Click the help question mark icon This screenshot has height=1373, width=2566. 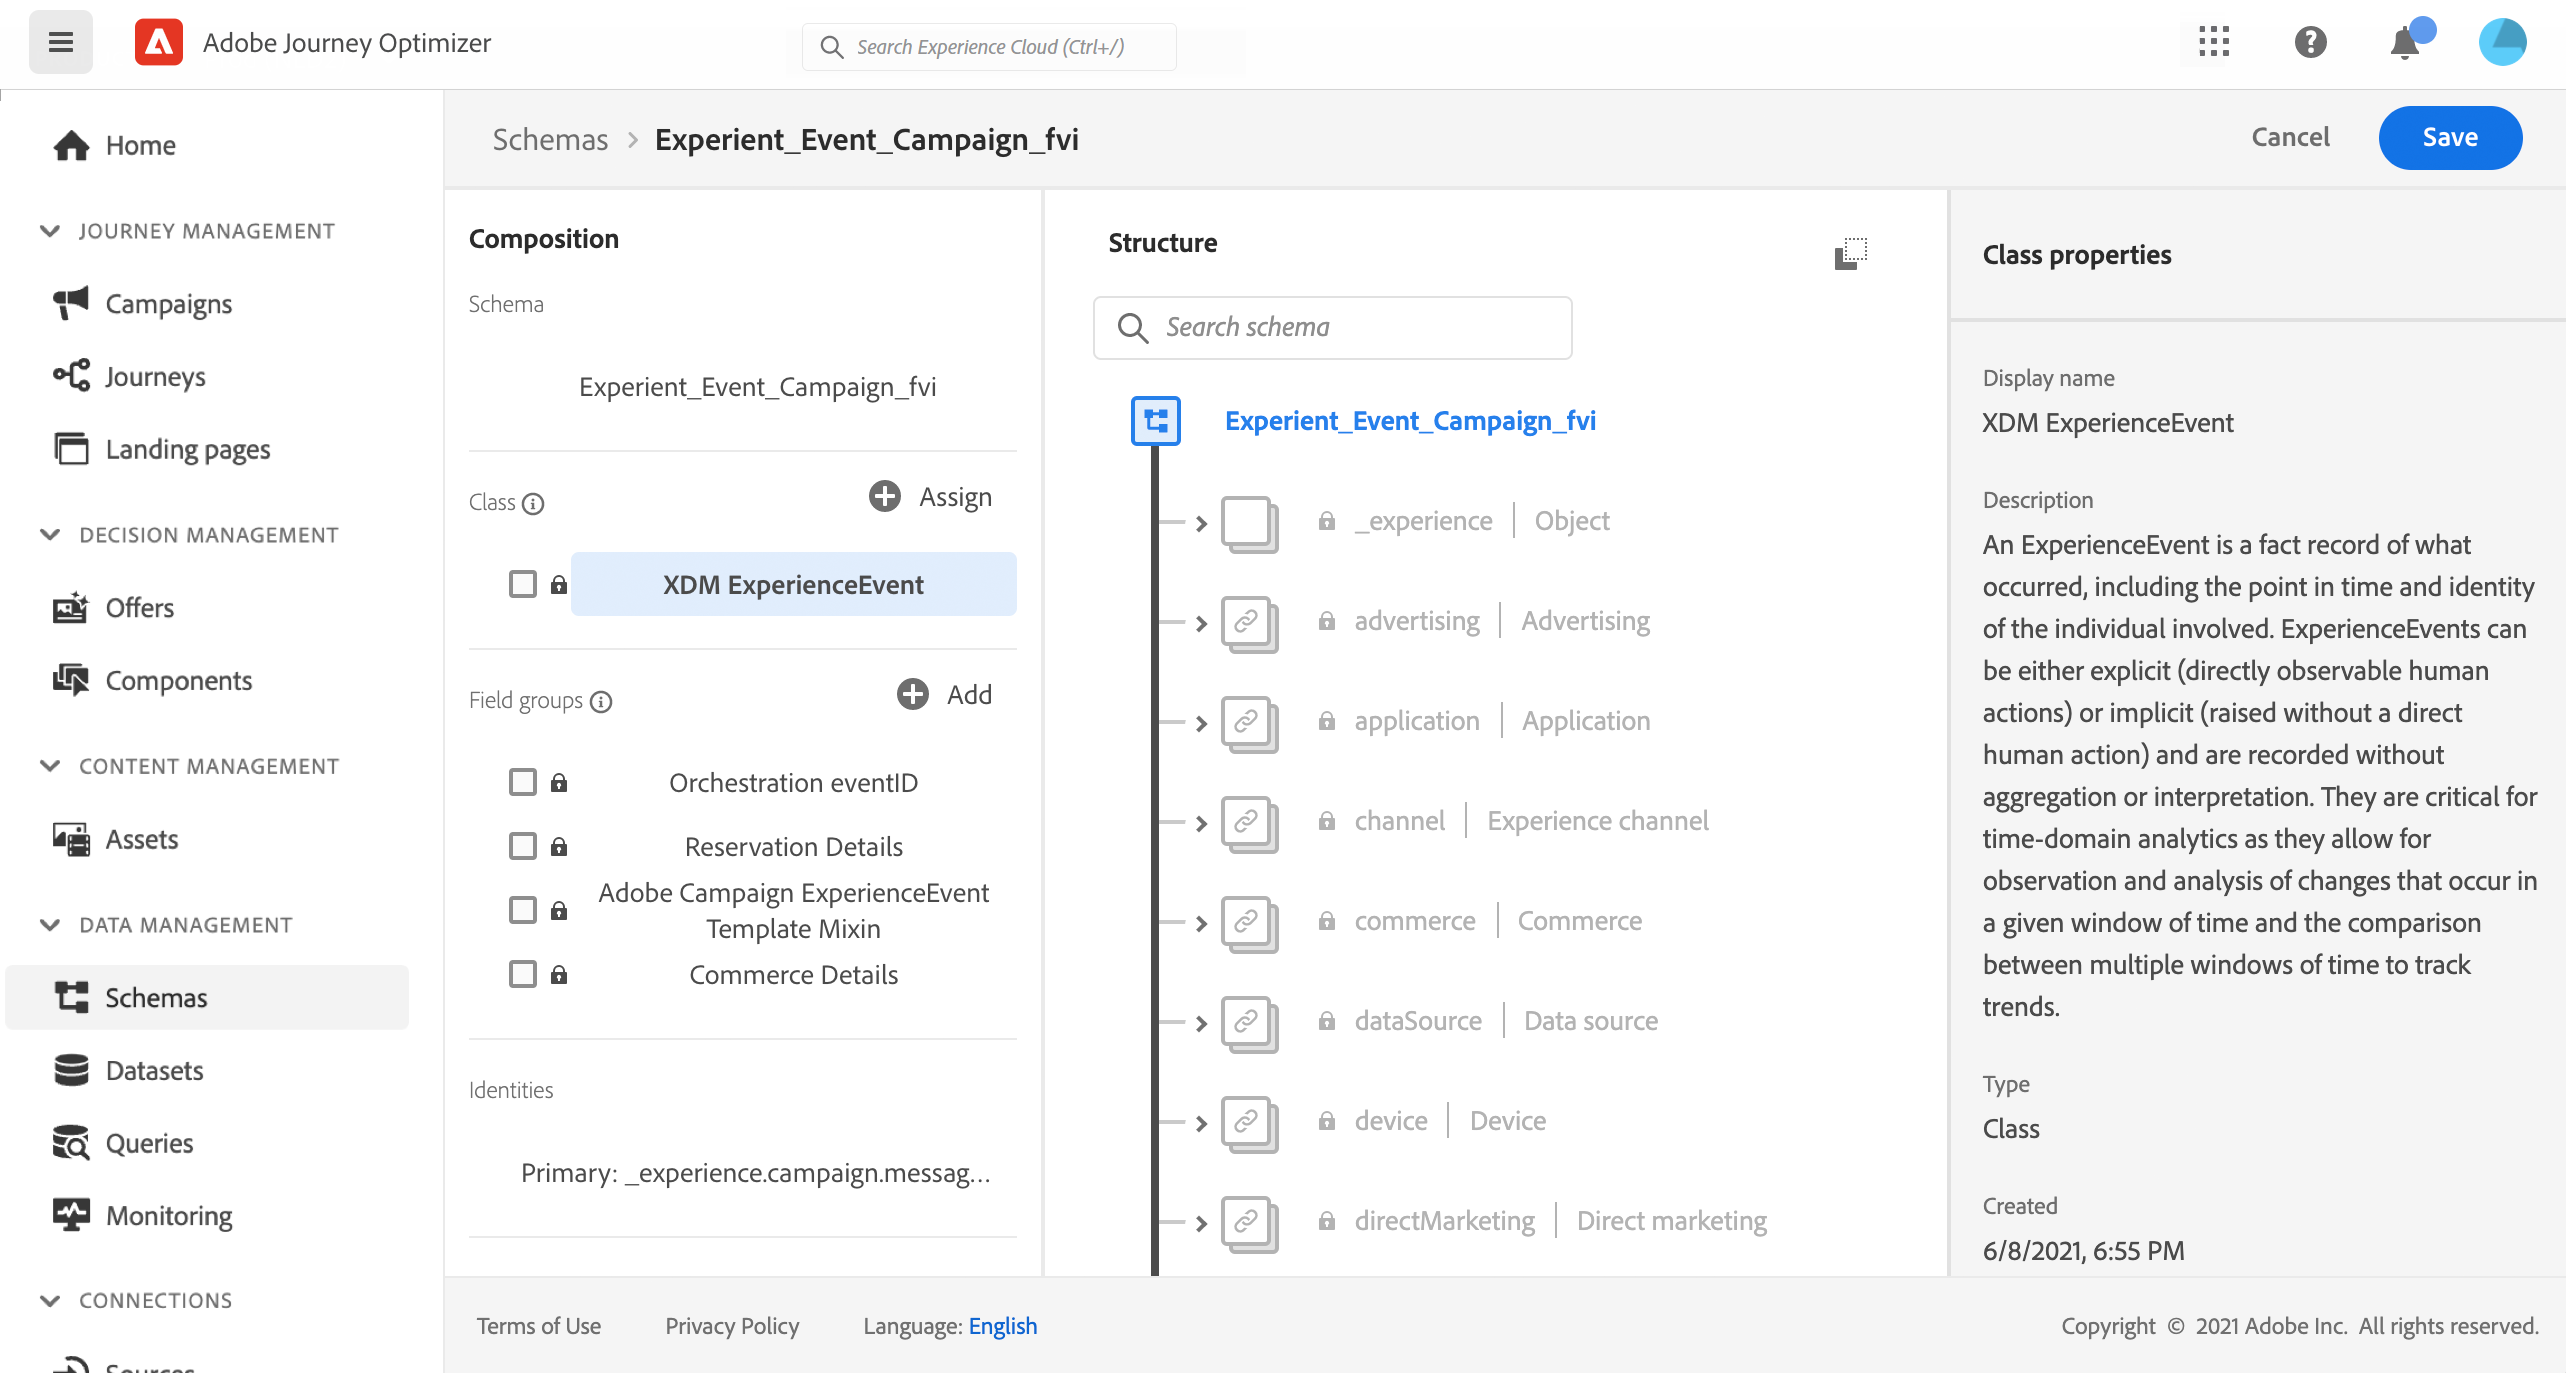[x=2310, y=42]
